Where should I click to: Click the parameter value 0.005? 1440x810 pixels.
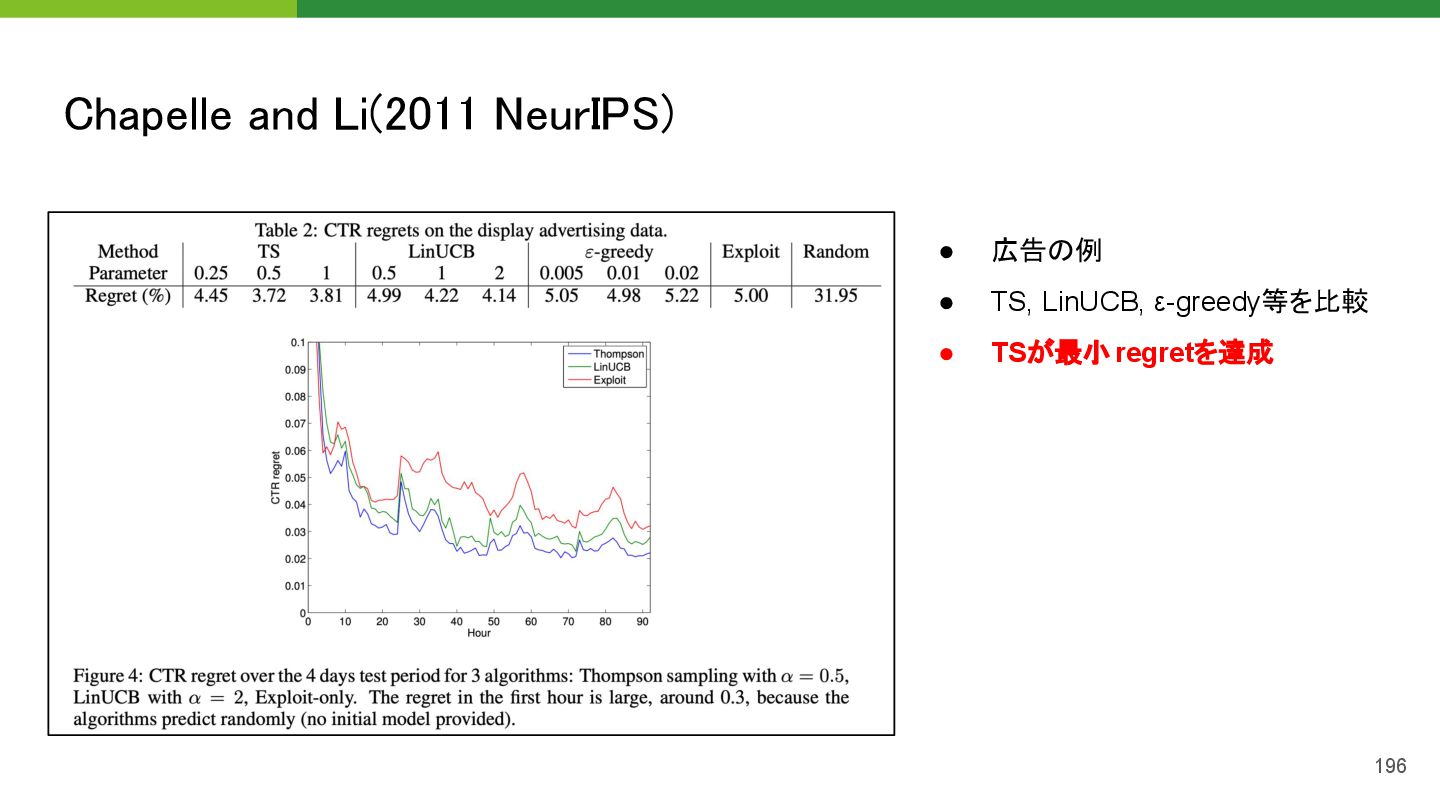(x=560, y=273)
